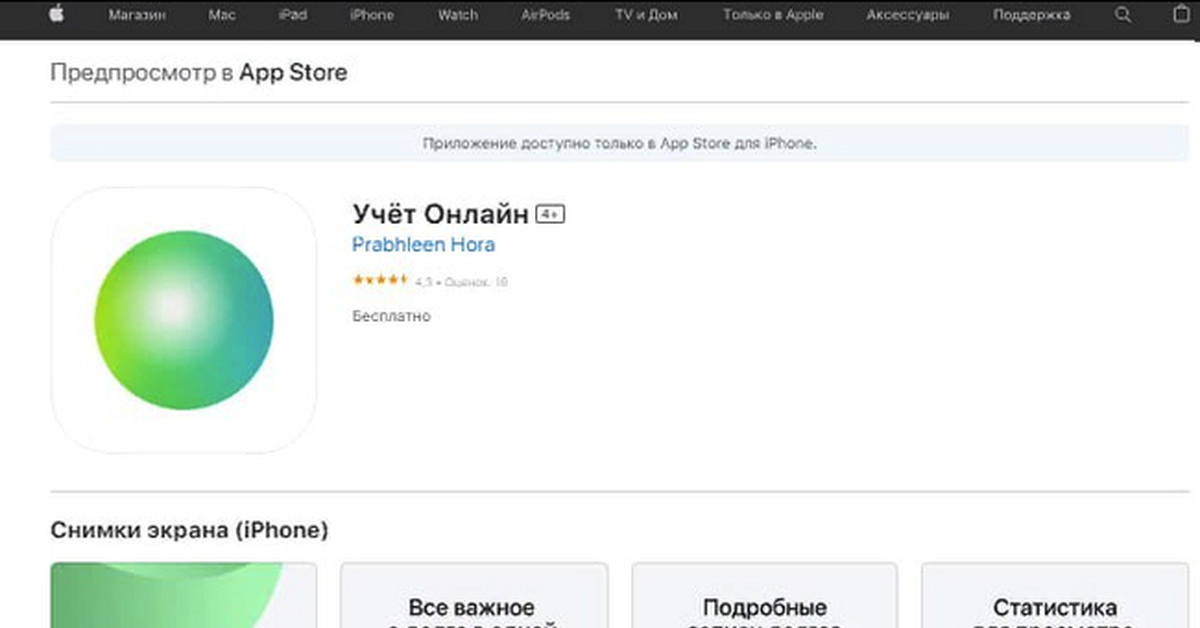This screenshot has width=1200, height=628.
Task: Open the search magnifier icon
Action: 1125,15
